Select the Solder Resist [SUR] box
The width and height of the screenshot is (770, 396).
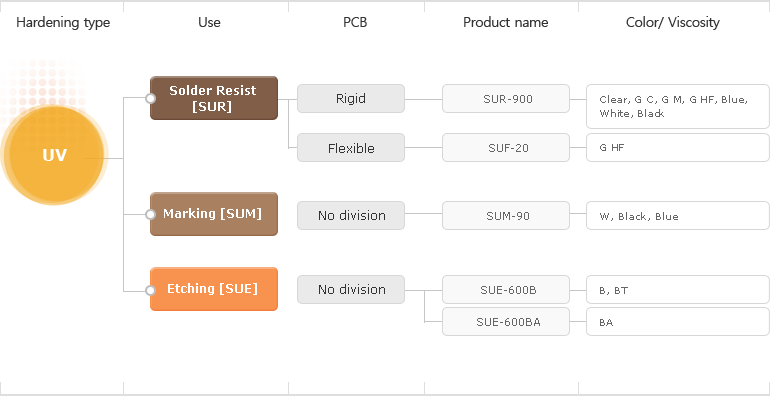point(214,98)
